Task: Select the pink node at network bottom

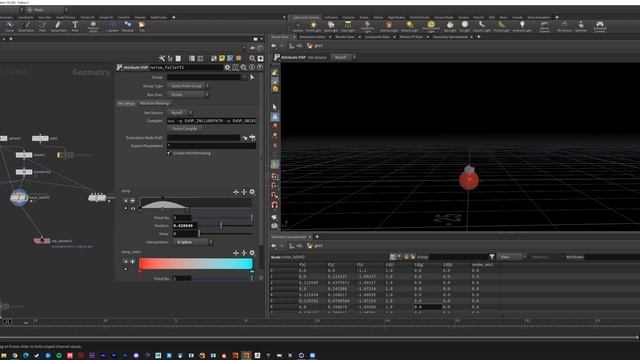Action: tap(42, 241)
